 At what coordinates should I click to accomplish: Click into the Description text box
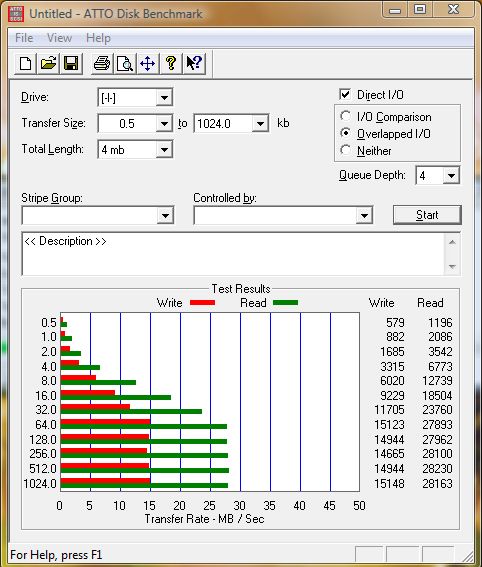coord(234,254)
